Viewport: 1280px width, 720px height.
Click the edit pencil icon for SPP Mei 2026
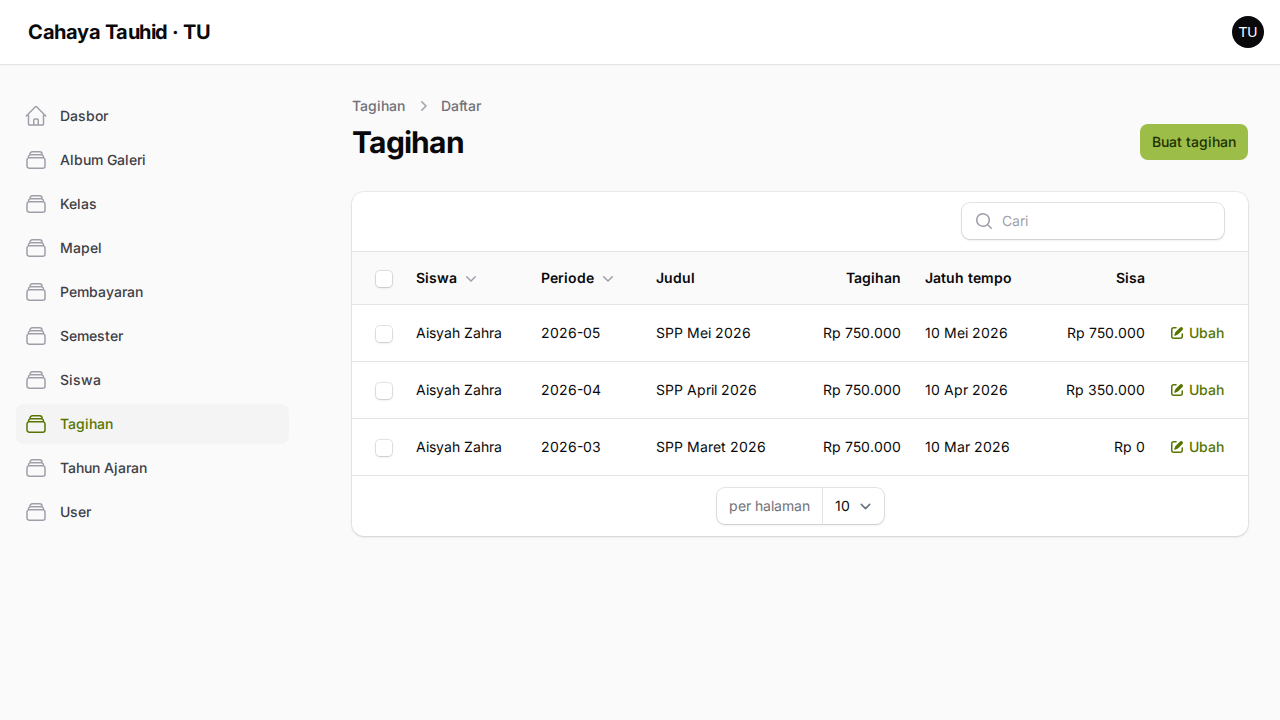1177,333
